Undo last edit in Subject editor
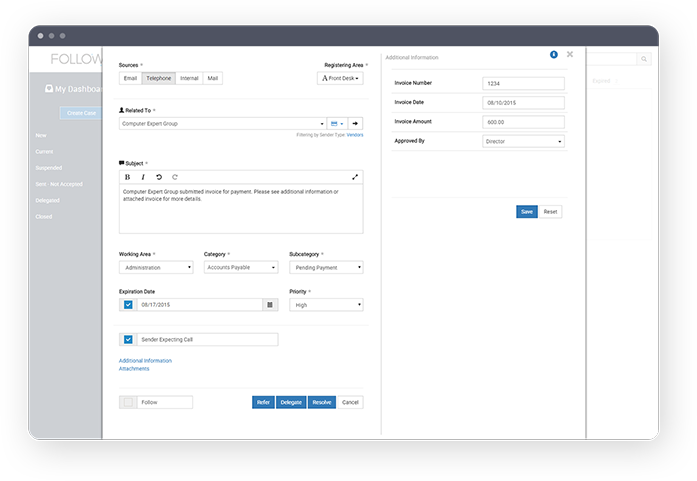This screenshot has height=481, width=697. 159,177
